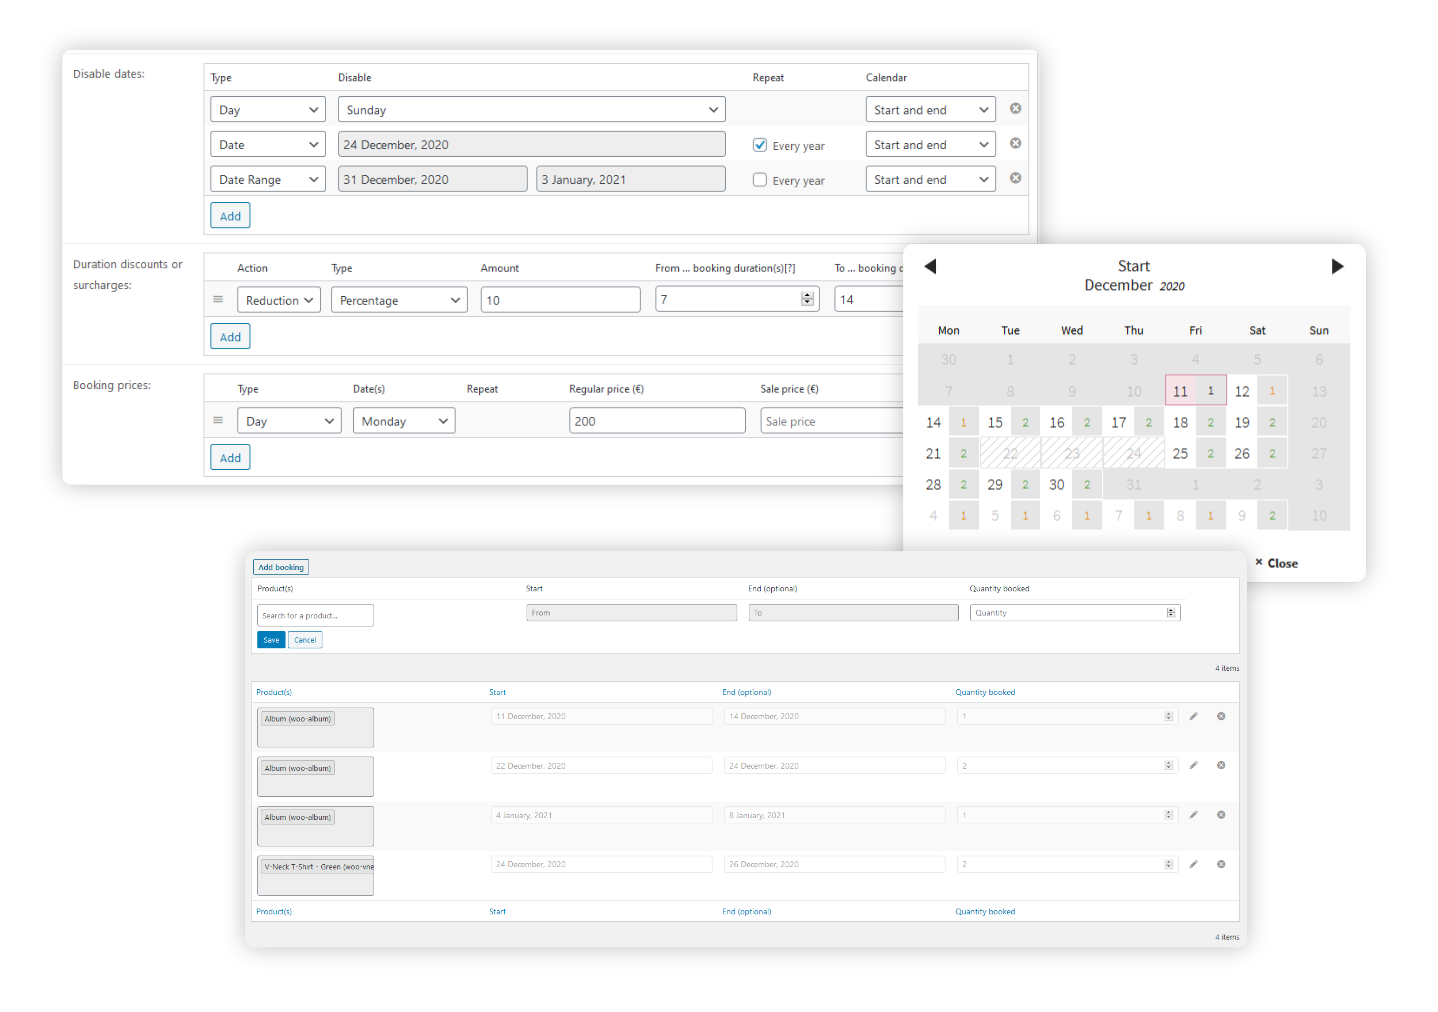
Task: Go to next month in Start calendar
Action: tap(1338, 266)
